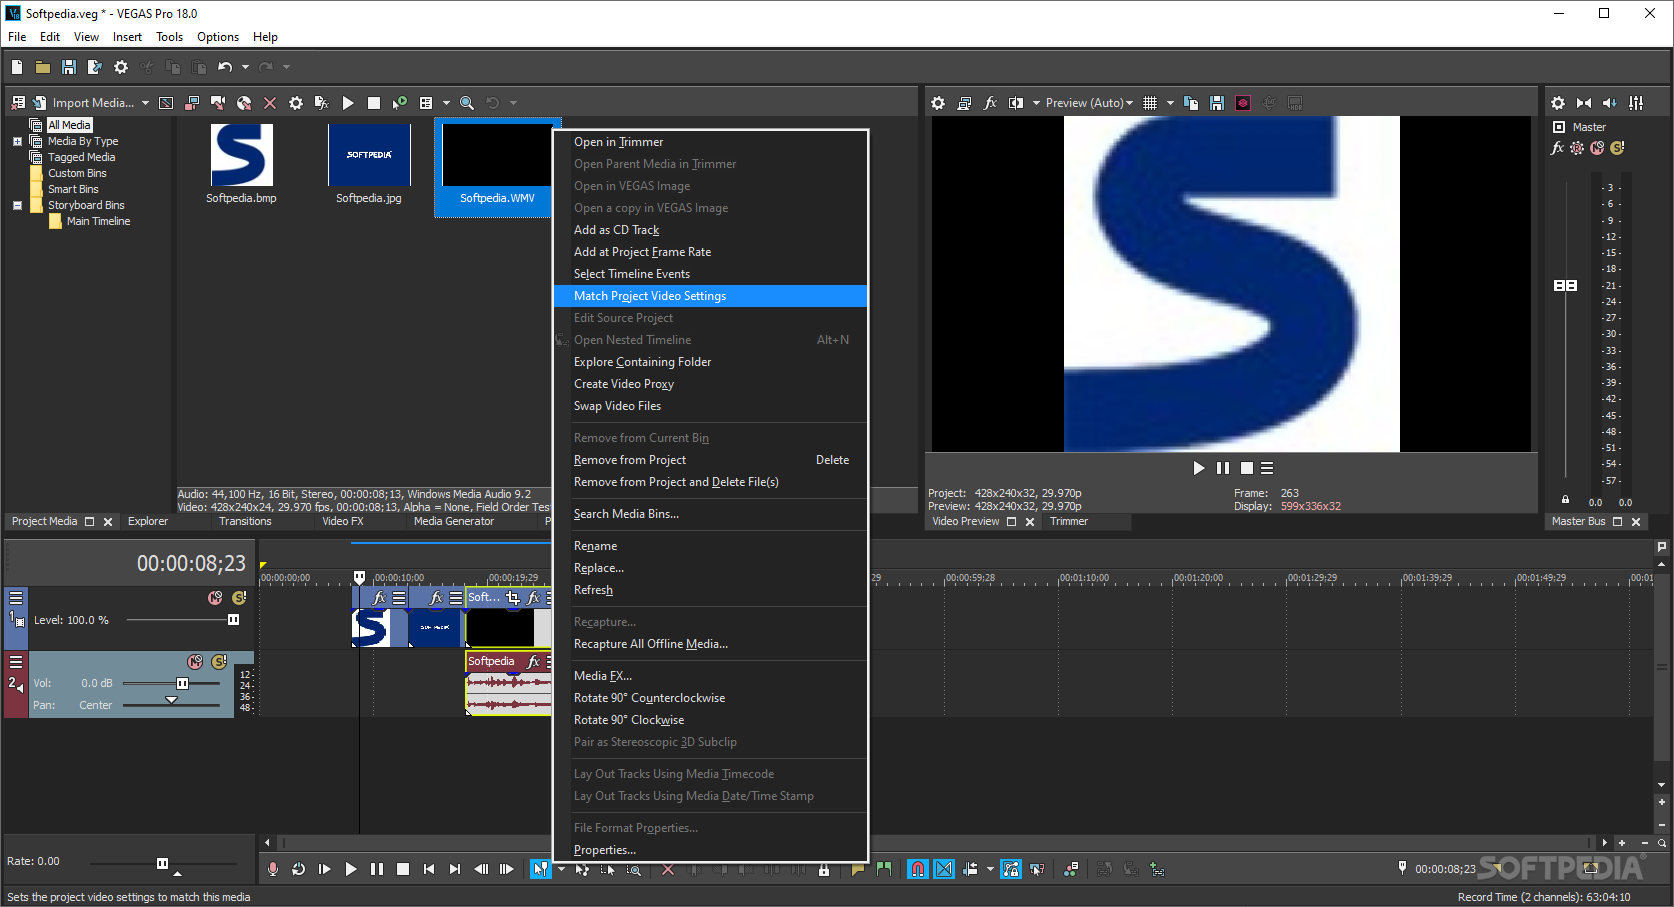This screenshot has width=1674, height=907.
Task: Collapse the Storyboard Bins tree node
Action: click(x=17, y=206)
